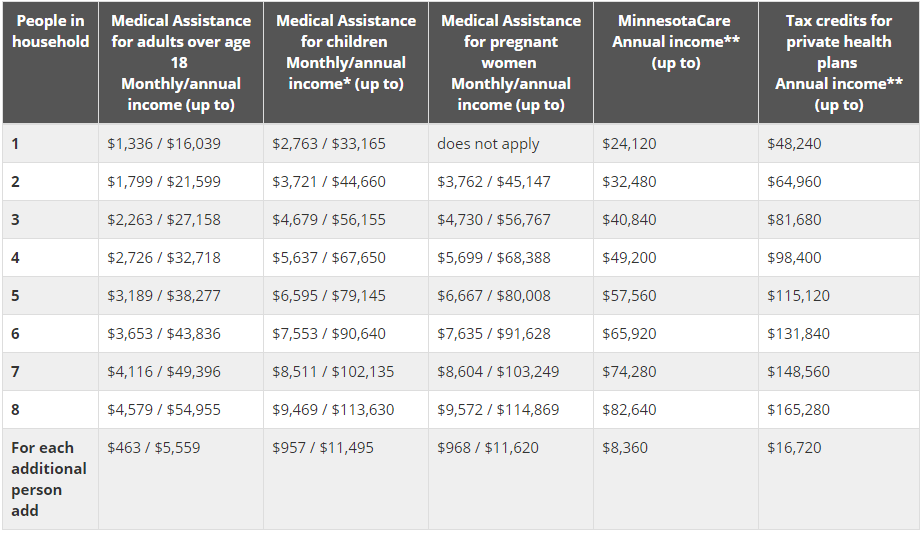Click the $49,200 MinnesotaCare cell
Screen dimensions: 920x533
(630, 258)
